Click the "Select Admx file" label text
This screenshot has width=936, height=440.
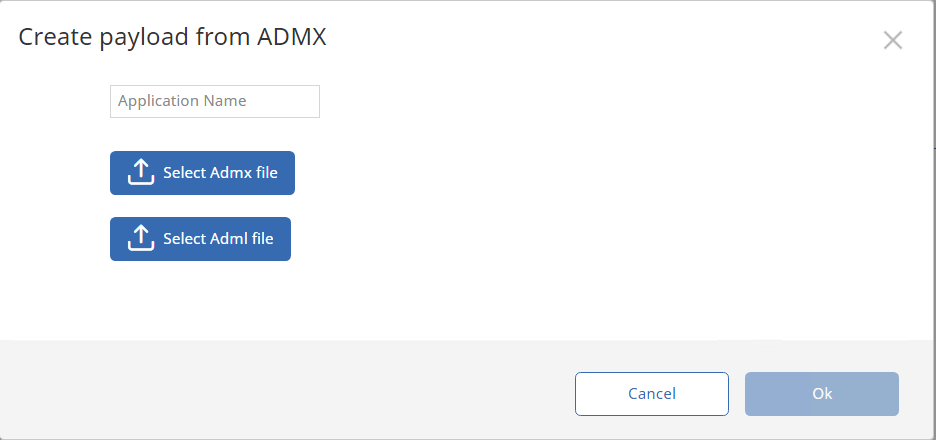[x=220, y=173]
